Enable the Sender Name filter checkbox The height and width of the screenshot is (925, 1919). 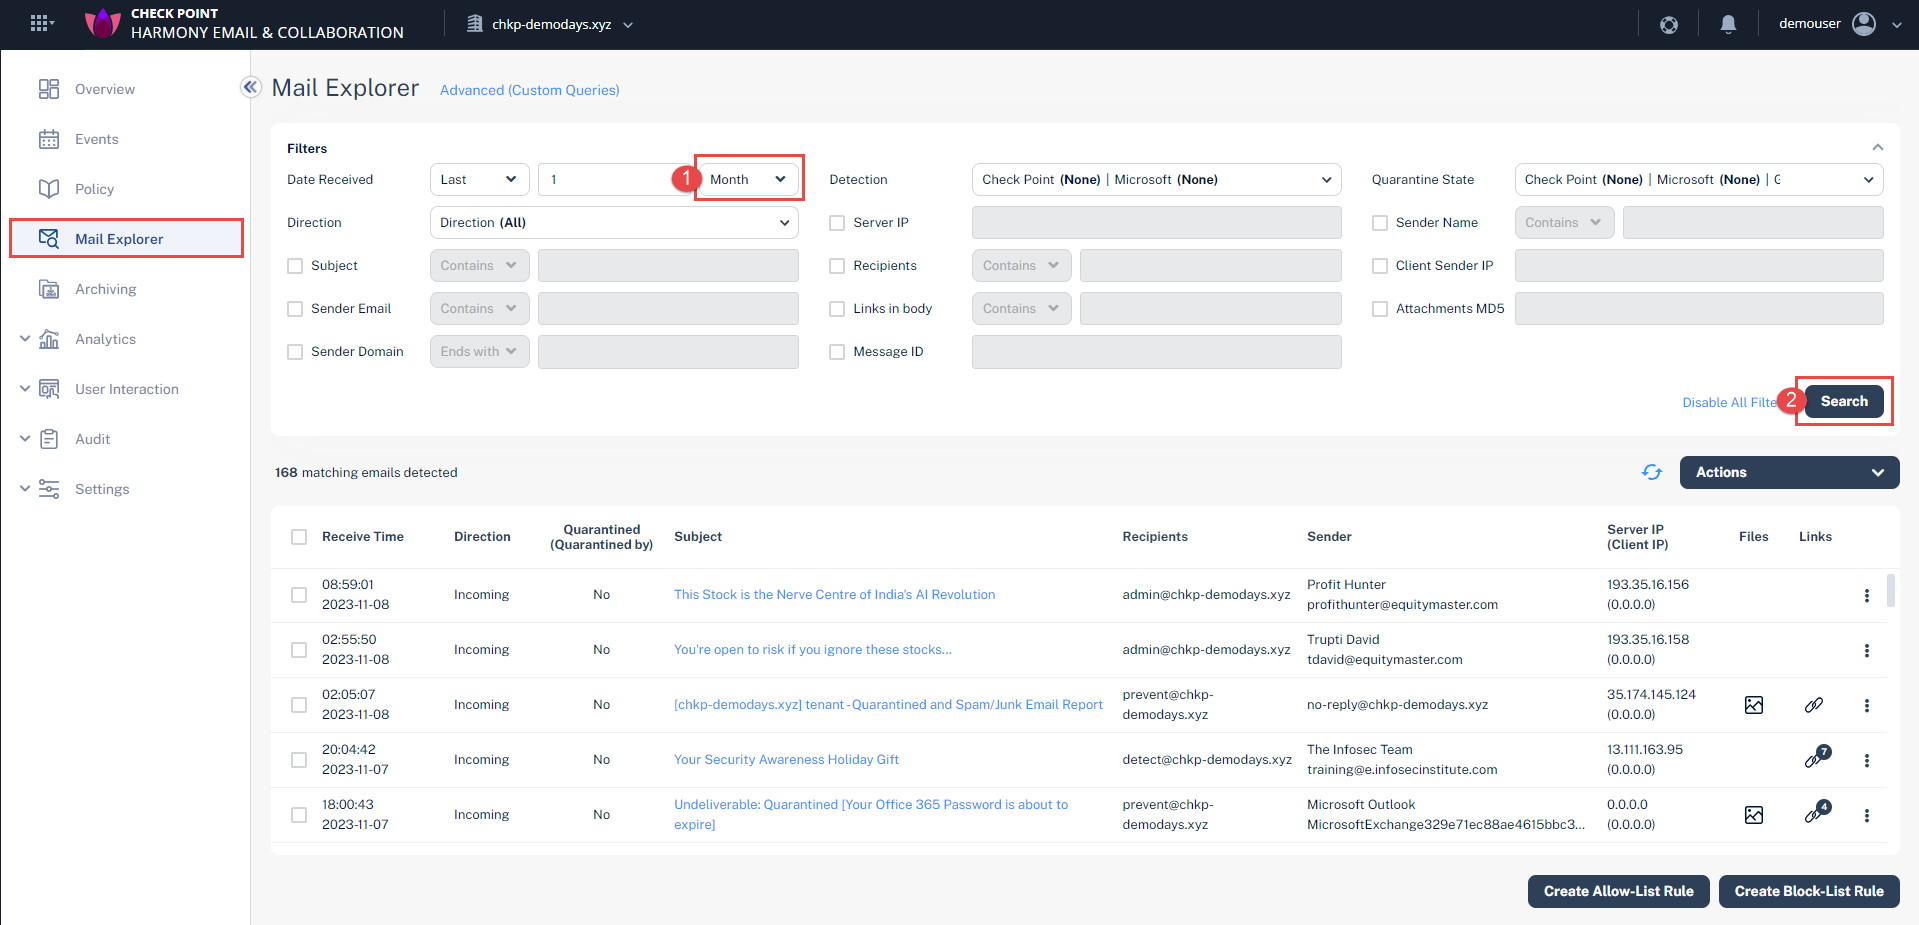click(1380, 223)
